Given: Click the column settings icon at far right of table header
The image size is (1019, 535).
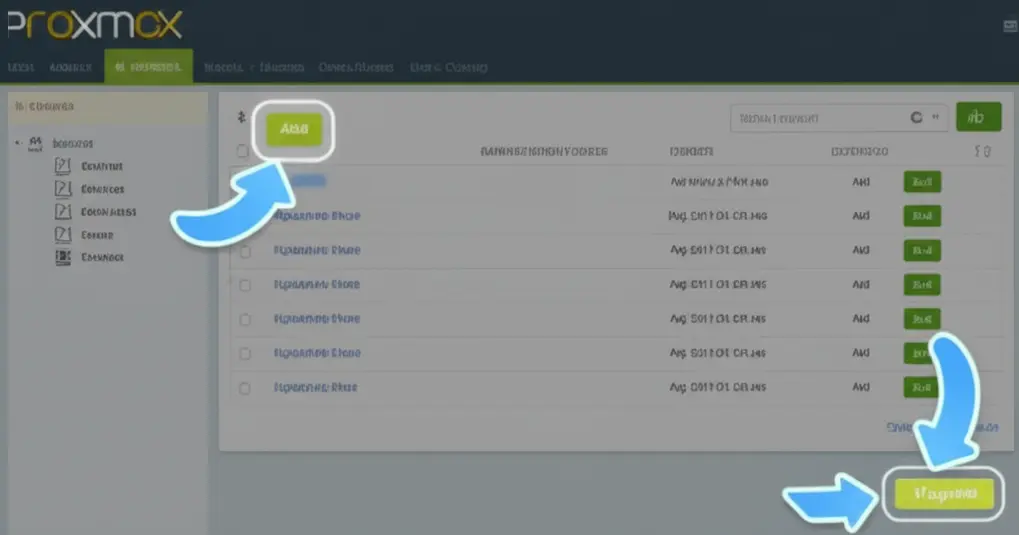Looking at the screenshot, I should 982,152.
